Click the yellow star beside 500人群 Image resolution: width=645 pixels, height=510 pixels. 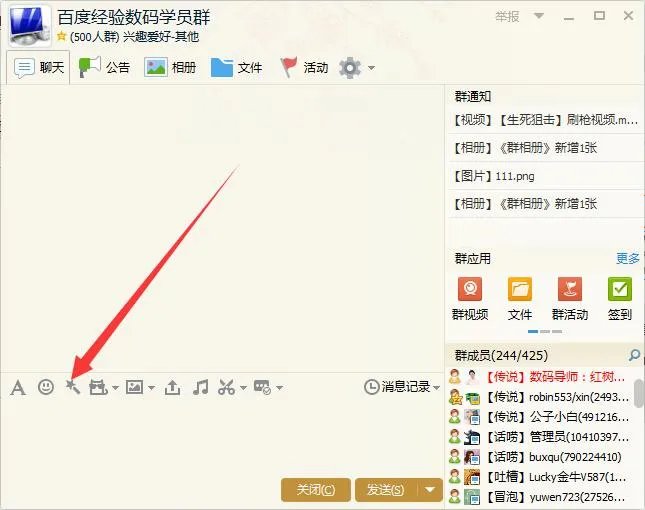click(x=62, y=37)
